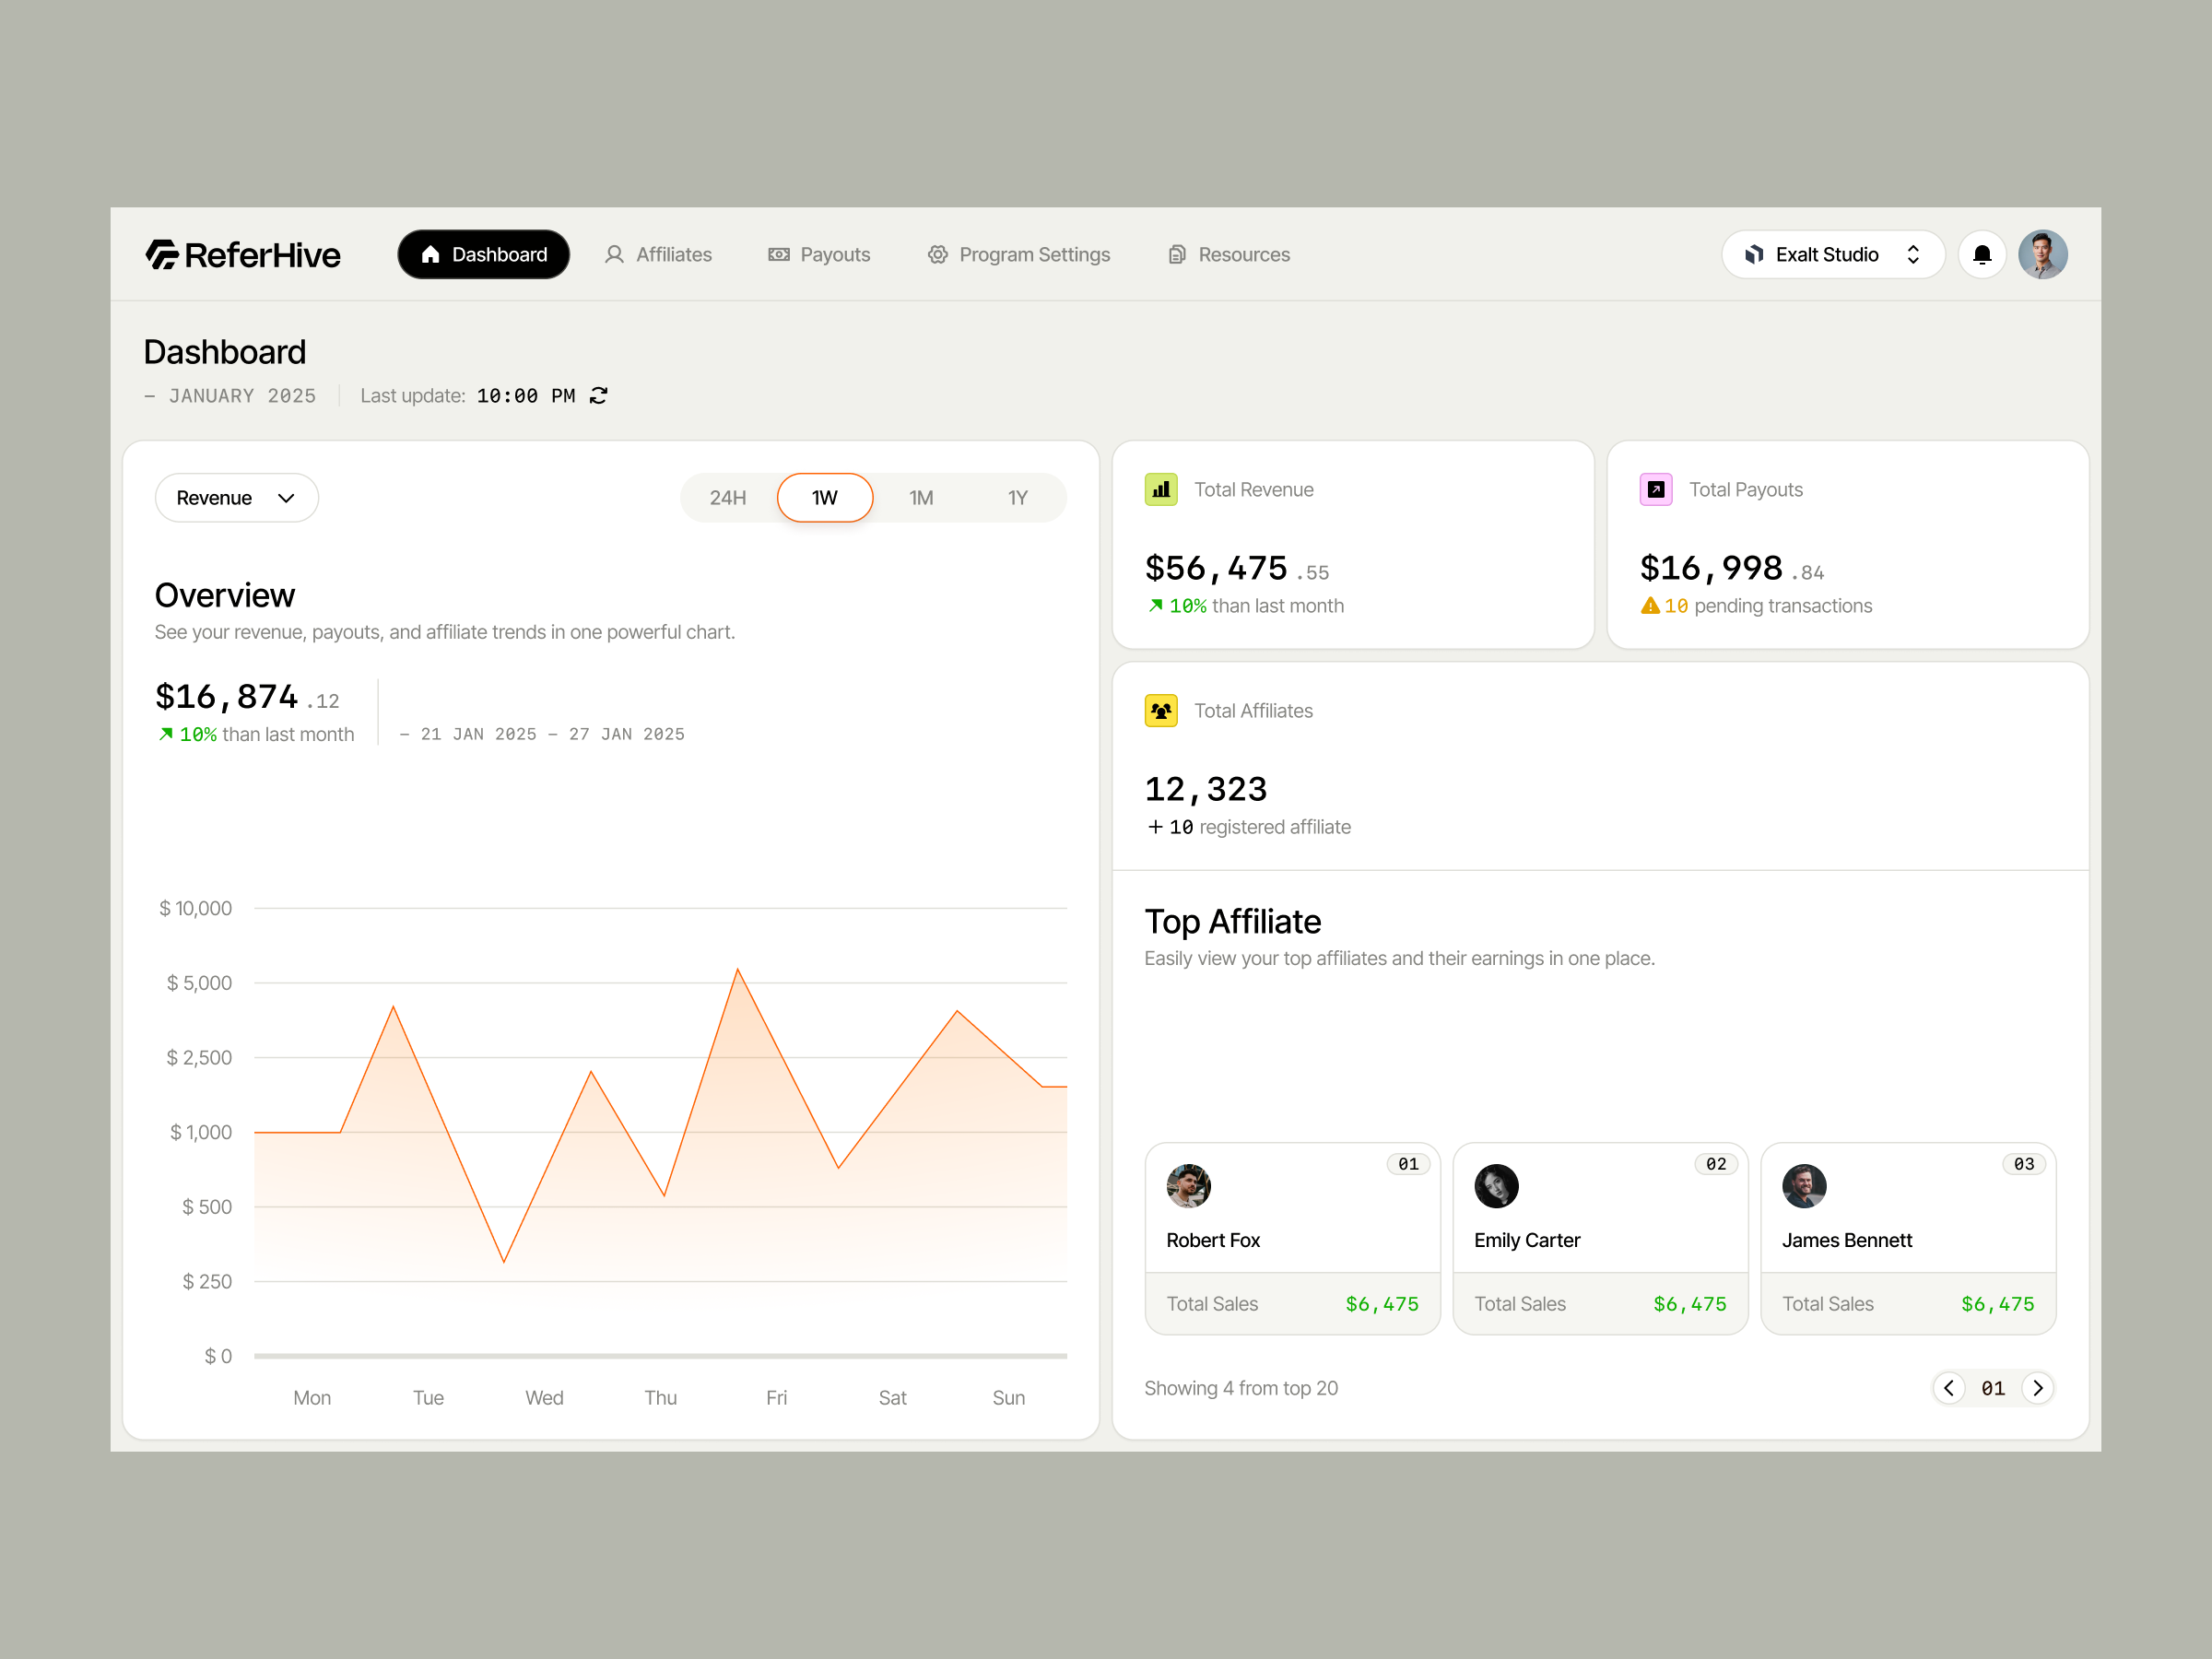2212x1659 pixels.
Task: Open Robert Fox affiliate card
Action: click(1292, 1239)
